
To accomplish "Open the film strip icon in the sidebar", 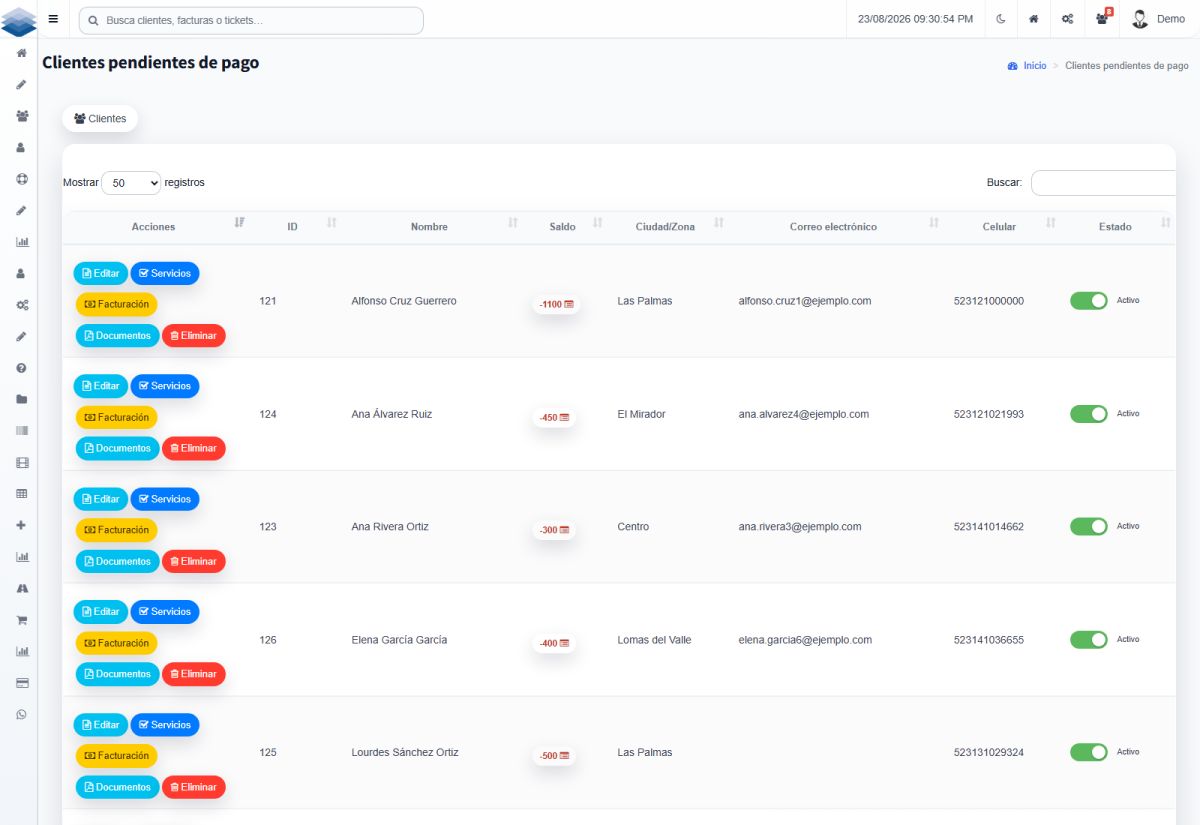I will tap(21, 462).
